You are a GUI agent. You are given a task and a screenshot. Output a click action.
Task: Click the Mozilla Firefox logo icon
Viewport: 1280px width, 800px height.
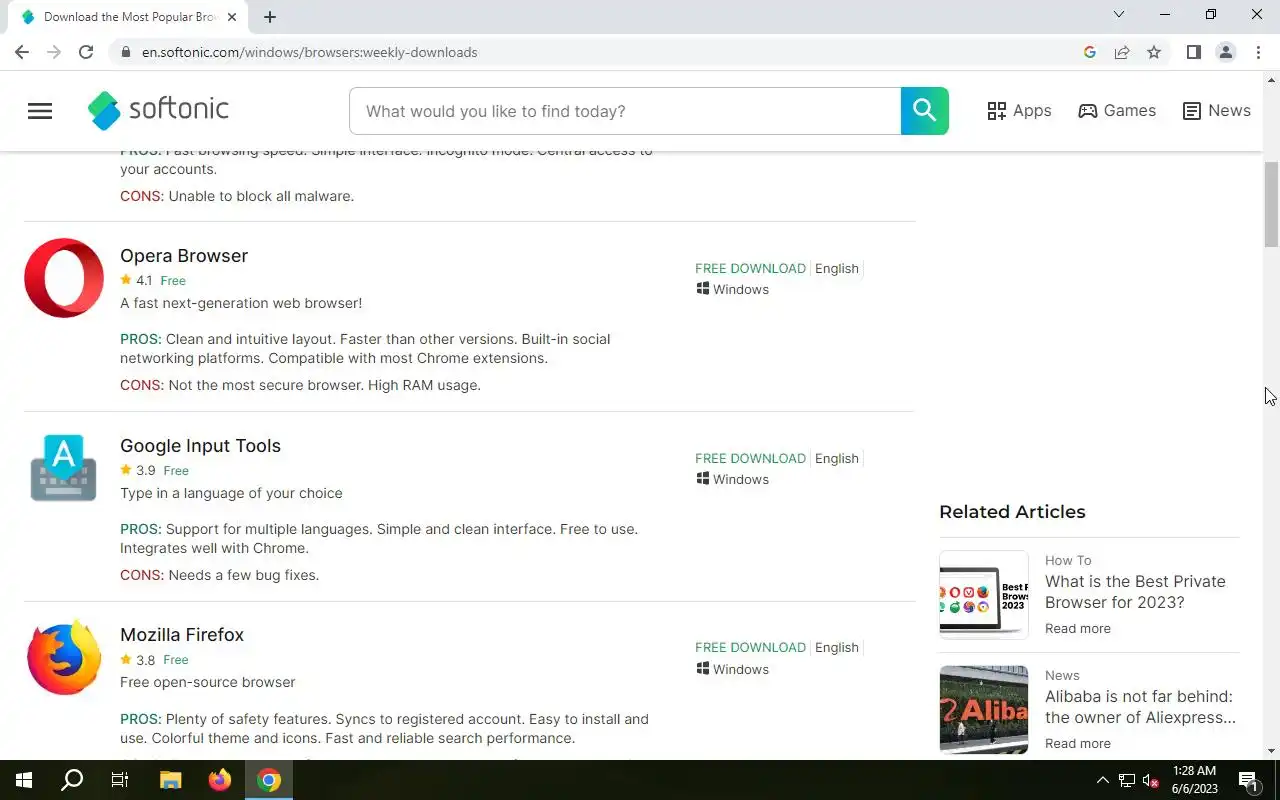tap(64, 657)
